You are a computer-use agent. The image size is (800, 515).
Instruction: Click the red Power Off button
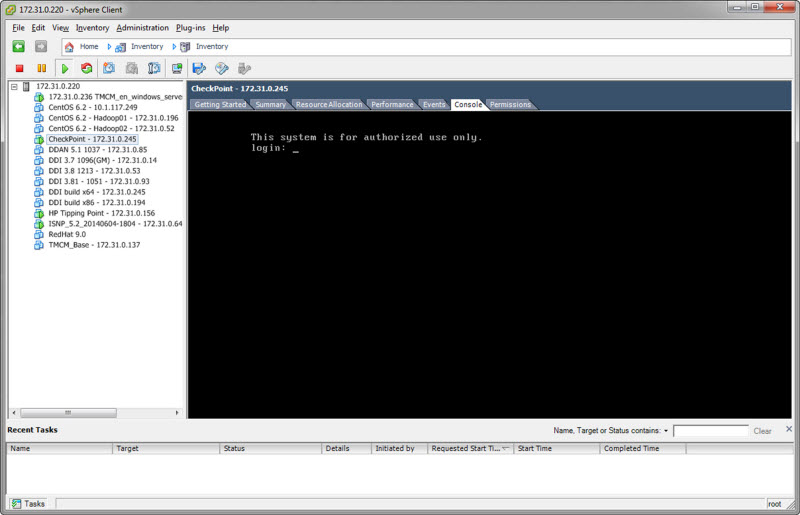[19, 68]
